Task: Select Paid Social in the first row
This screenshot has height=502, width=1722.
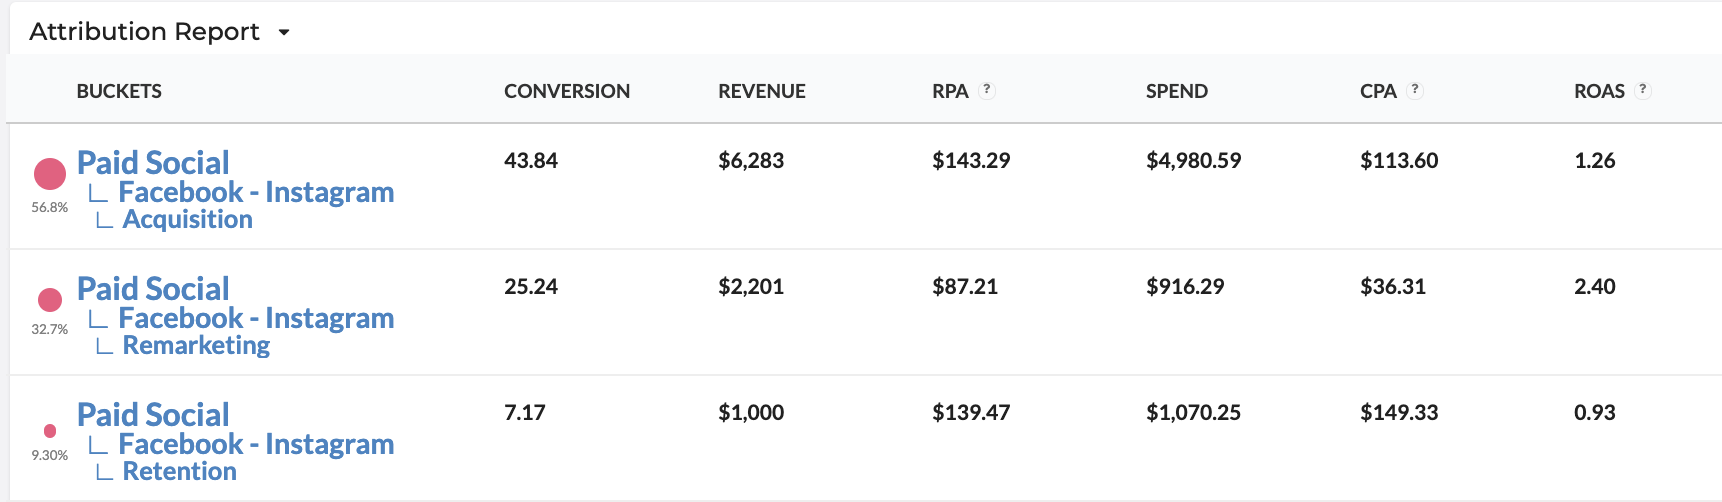Action: click(x=153, y=163)
